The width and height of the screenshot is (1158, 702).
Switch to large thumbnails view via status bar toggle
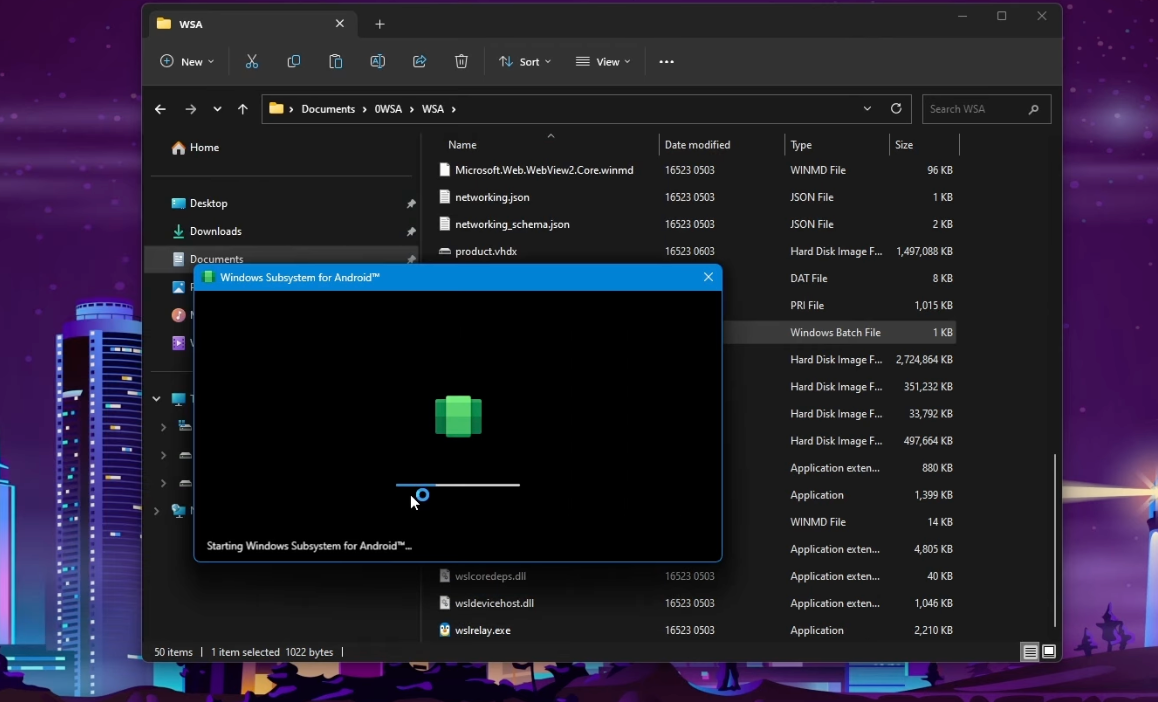tap(1049, 651)
